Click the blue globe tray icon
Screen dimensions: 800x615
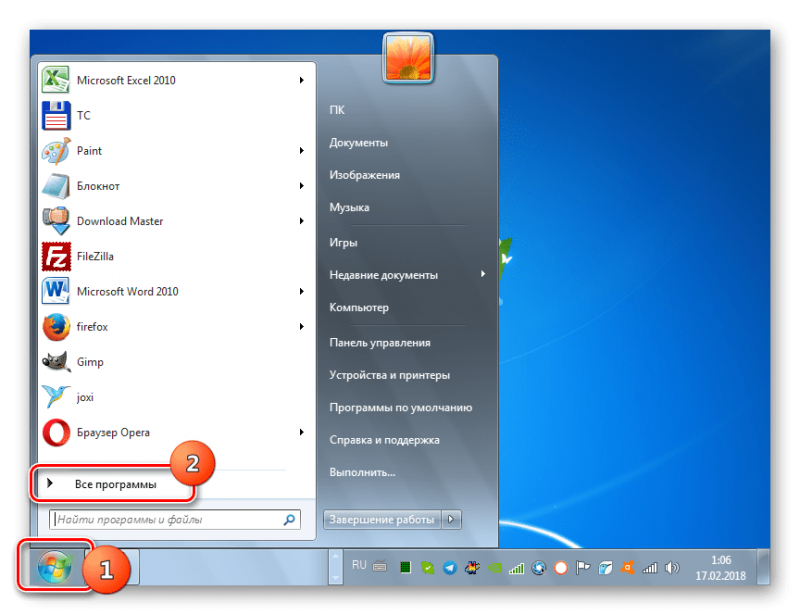point(539,568)
